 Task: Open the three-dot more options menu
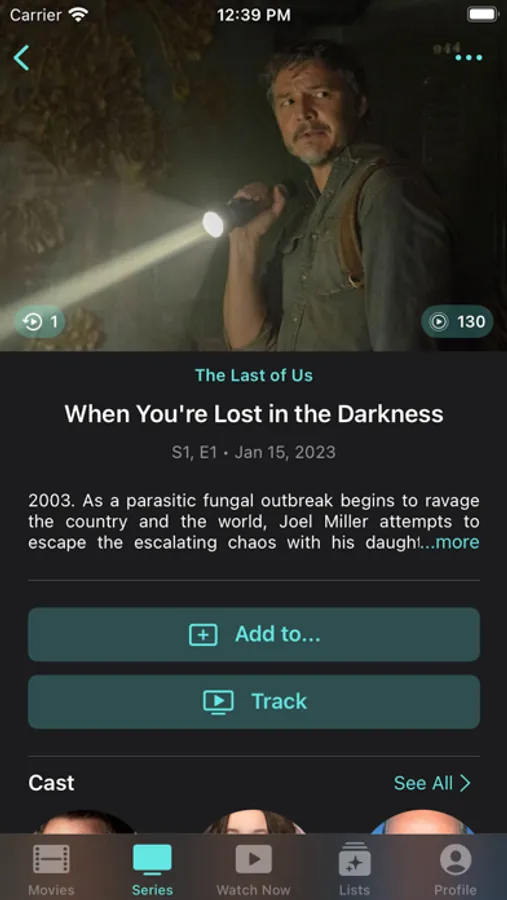click(469, 57)
